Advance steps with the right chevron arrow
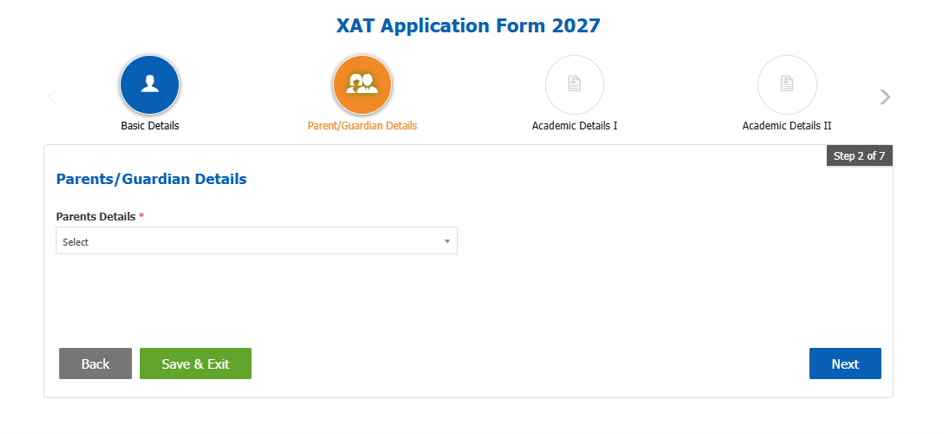Image resolution: width=944 pixels, height=434 pixels. pos(884,97)
